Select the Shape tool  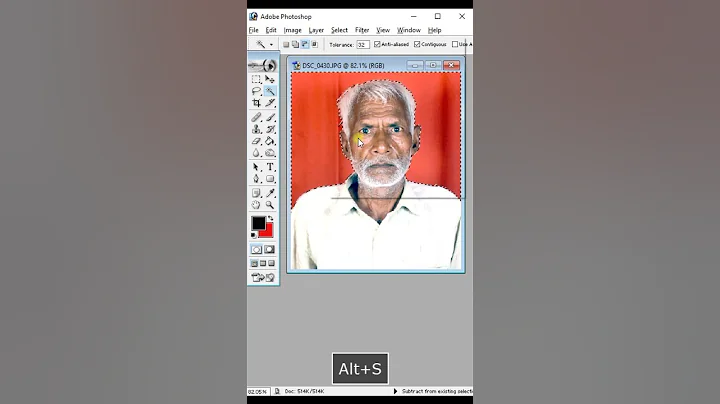pyautogui.click(x=270, y=179)
